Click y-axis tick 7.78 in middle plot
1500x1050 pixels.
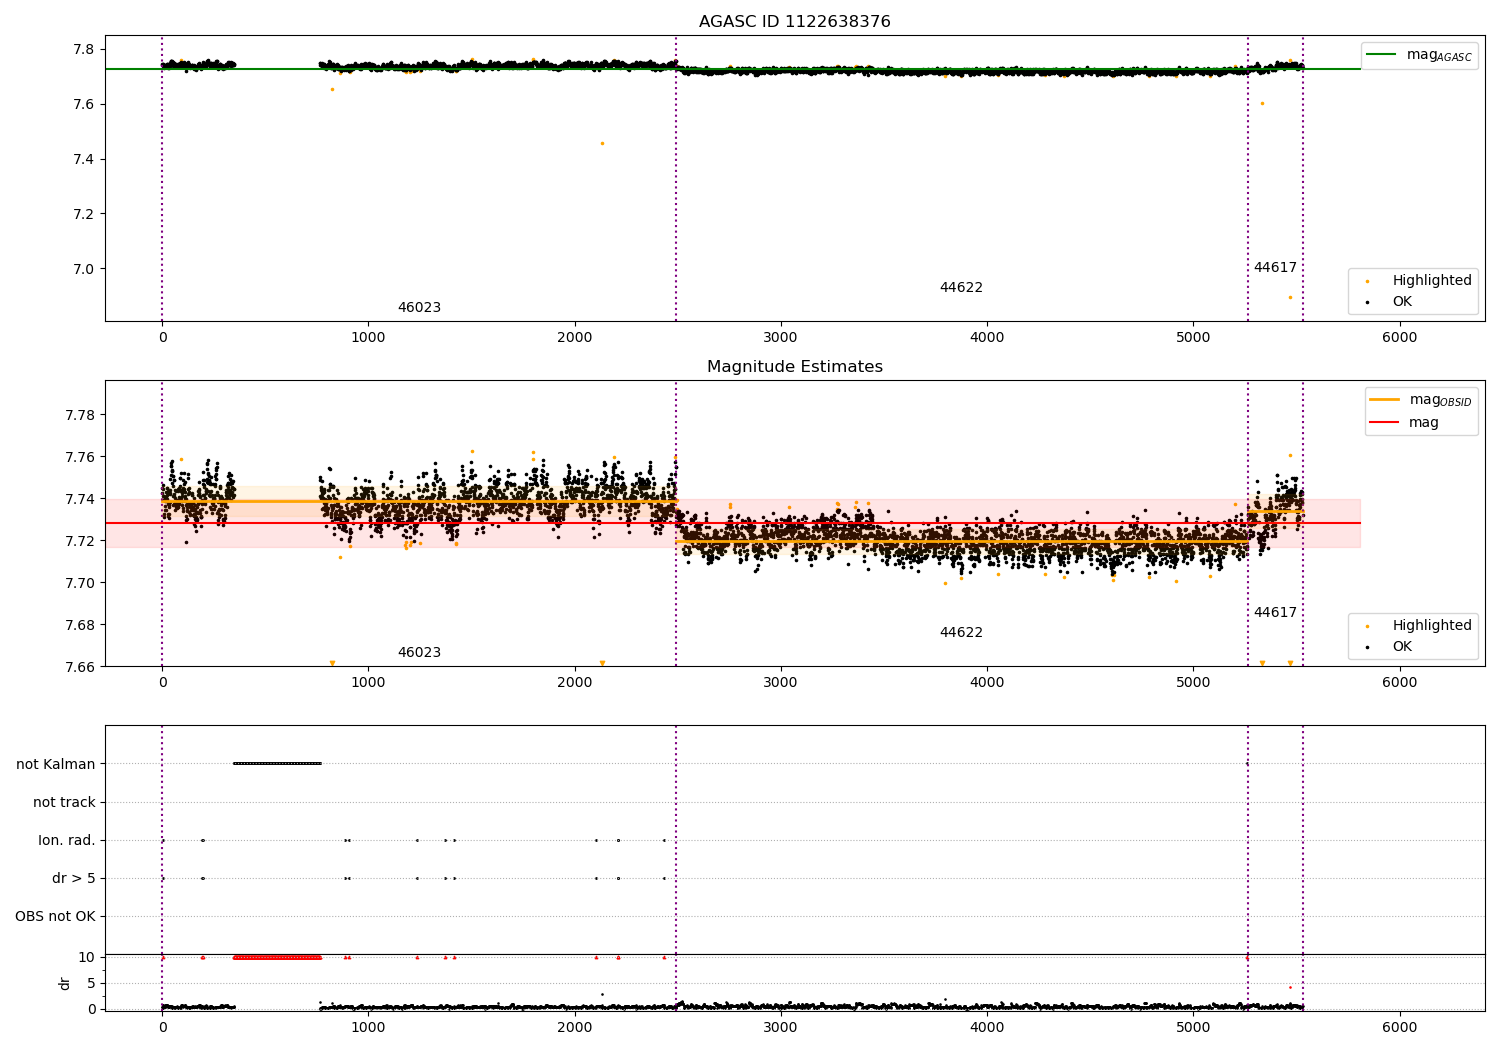80,415
